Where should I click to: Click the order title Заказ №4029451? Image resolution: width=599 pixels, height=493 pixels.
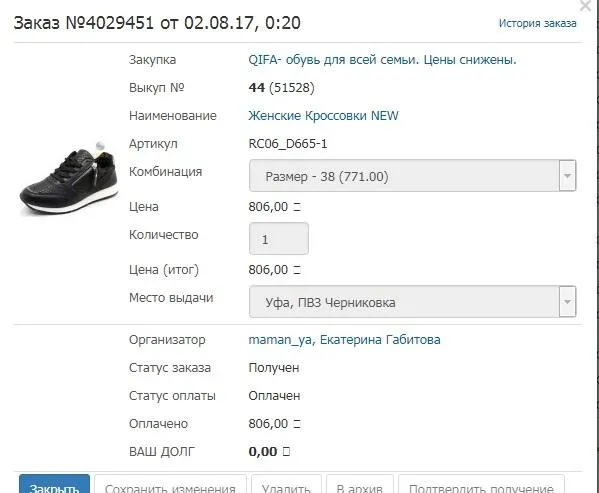click(84, 23)
